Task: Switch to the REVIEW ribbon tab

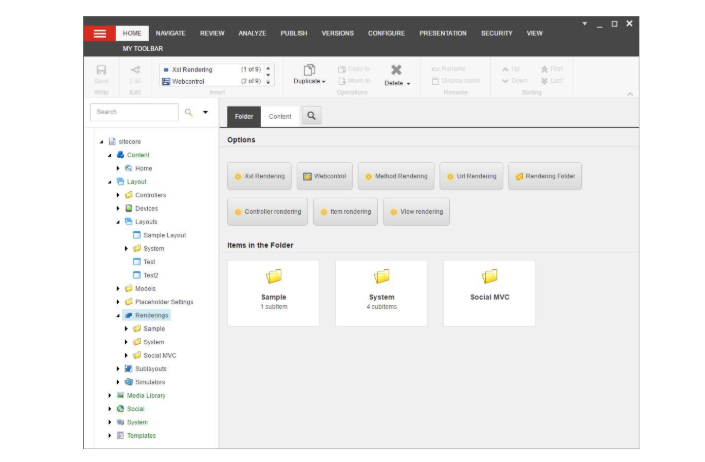Action: point(212,33)
